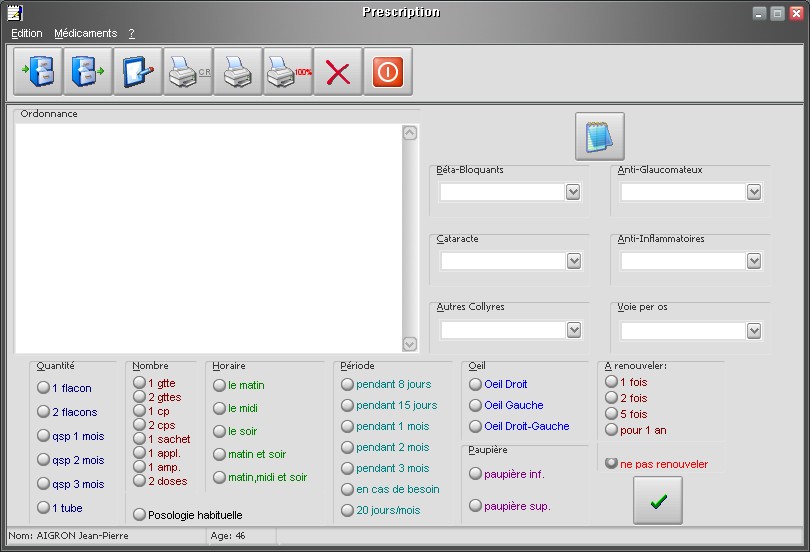Expand the Béta-Bloquants dropdown
The image size is (810, 552).
pyautogui.click(x=573, y=192)
